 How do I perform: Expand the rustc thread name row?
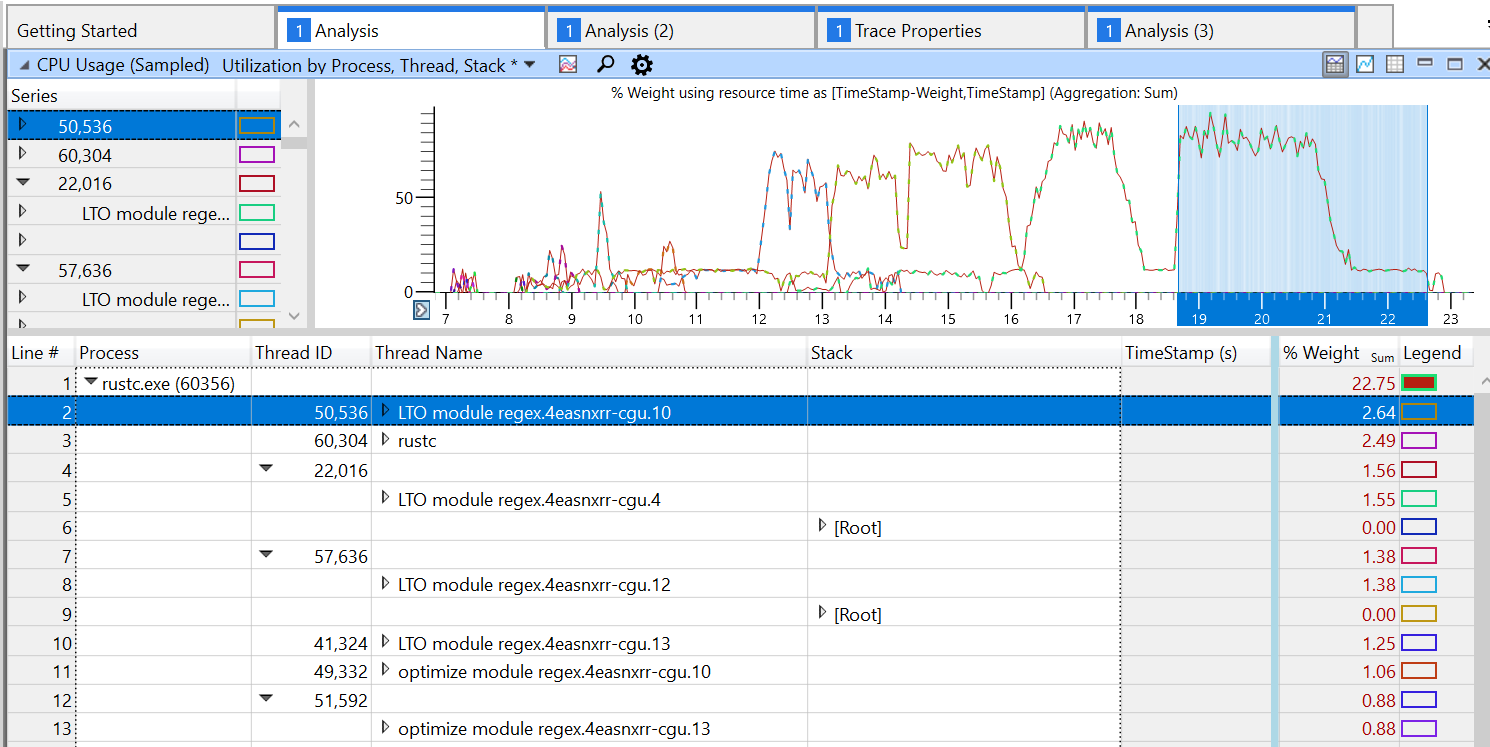tap(386, 440)
